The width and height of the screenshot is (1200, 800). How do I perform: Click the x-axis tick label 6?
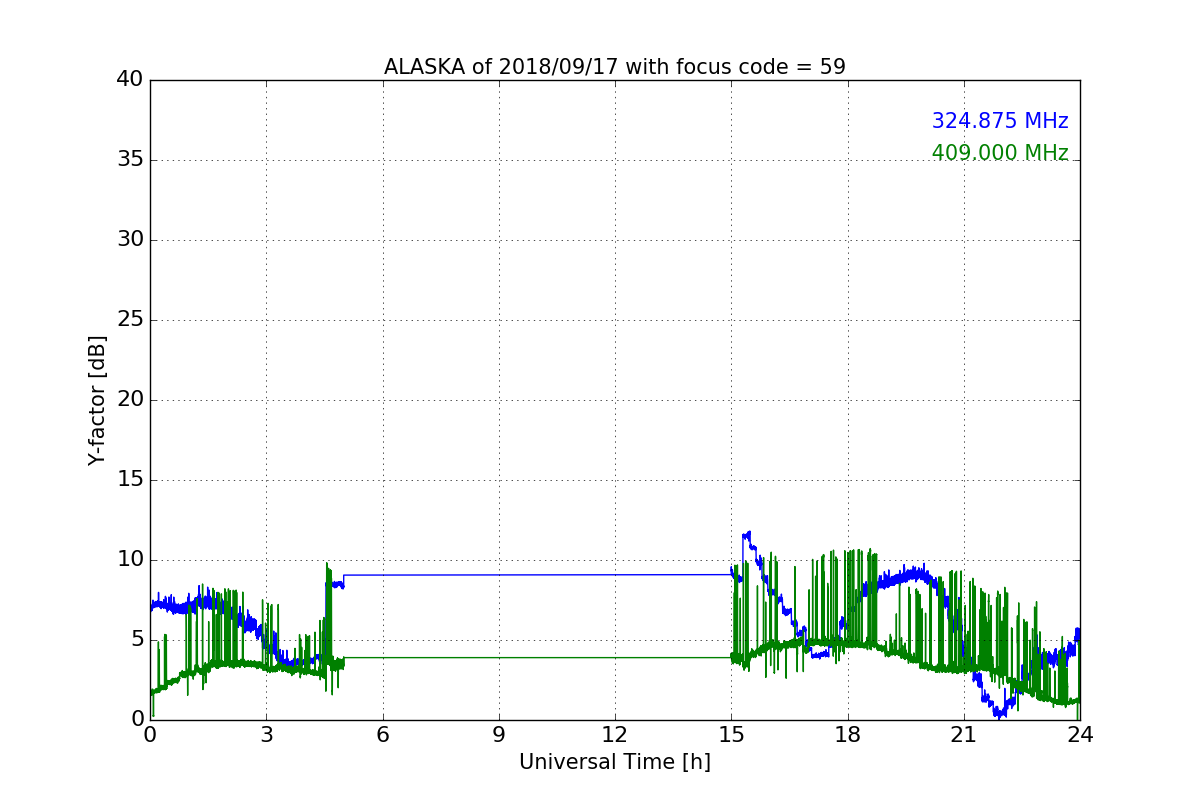(382, 735)
